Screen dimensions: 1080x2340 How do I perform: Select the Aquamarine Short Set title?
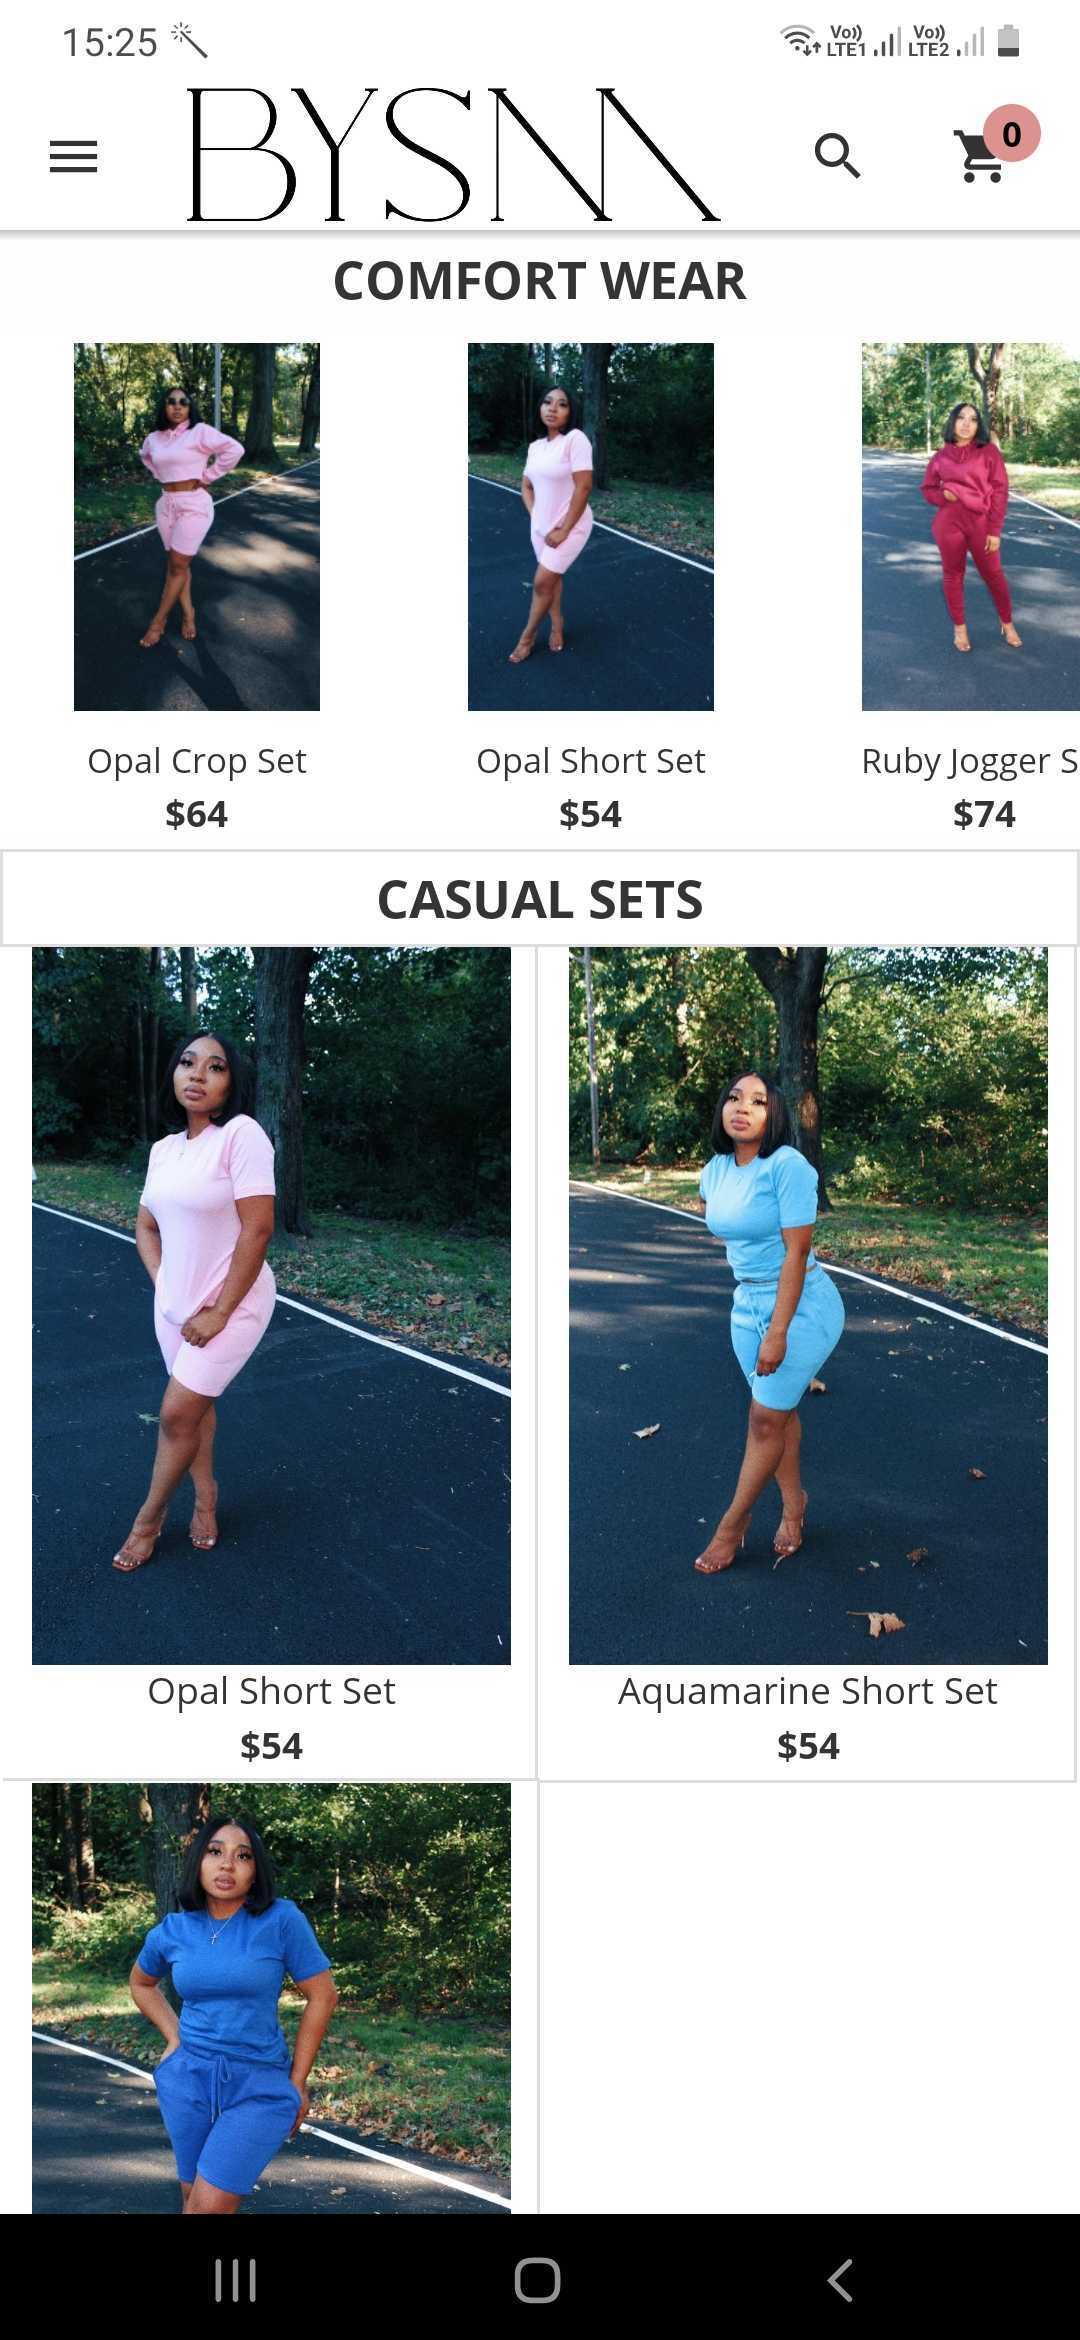coord(808,1691)
